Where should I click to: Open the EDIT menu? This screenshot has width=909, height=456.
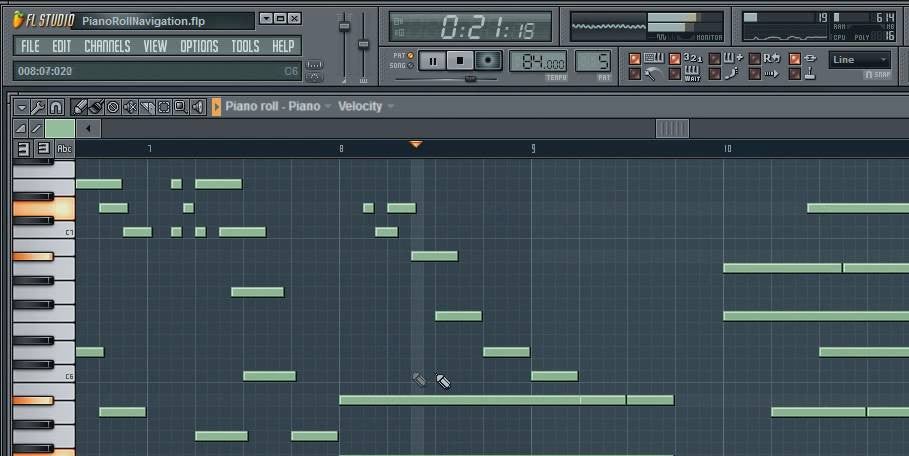point(61,46)
